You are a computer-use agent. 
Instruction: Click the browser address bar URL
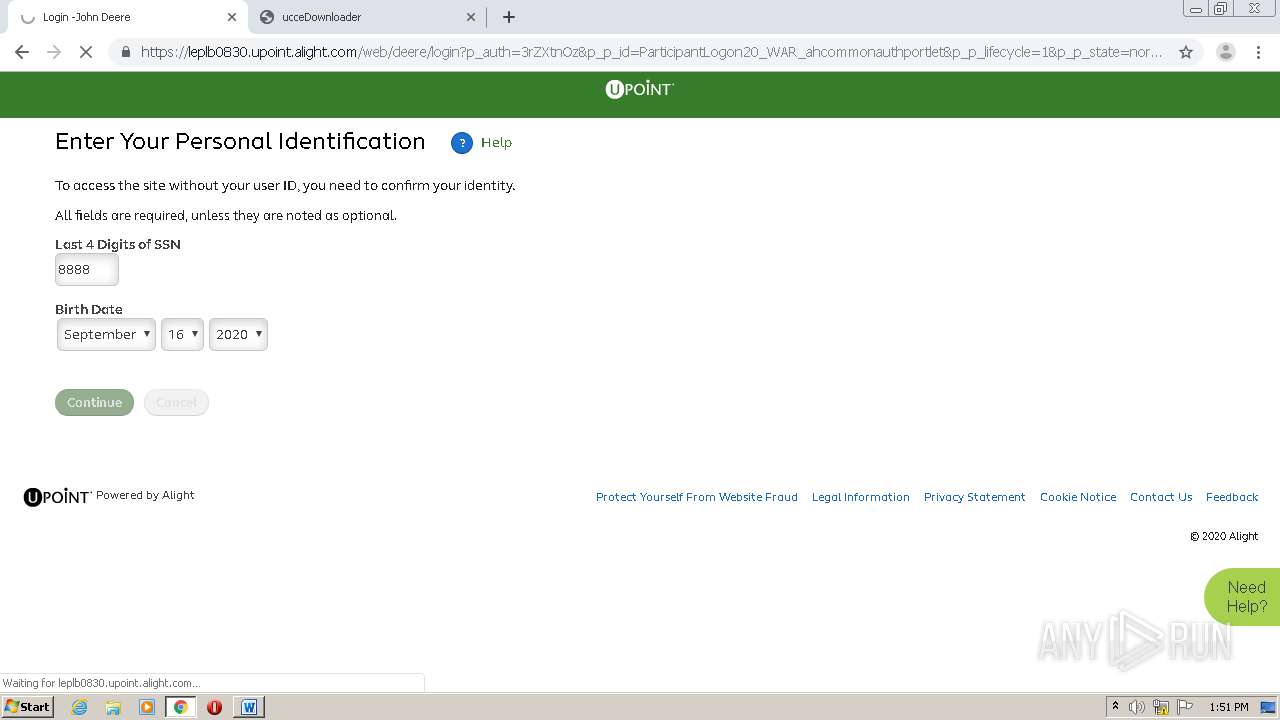651,52
